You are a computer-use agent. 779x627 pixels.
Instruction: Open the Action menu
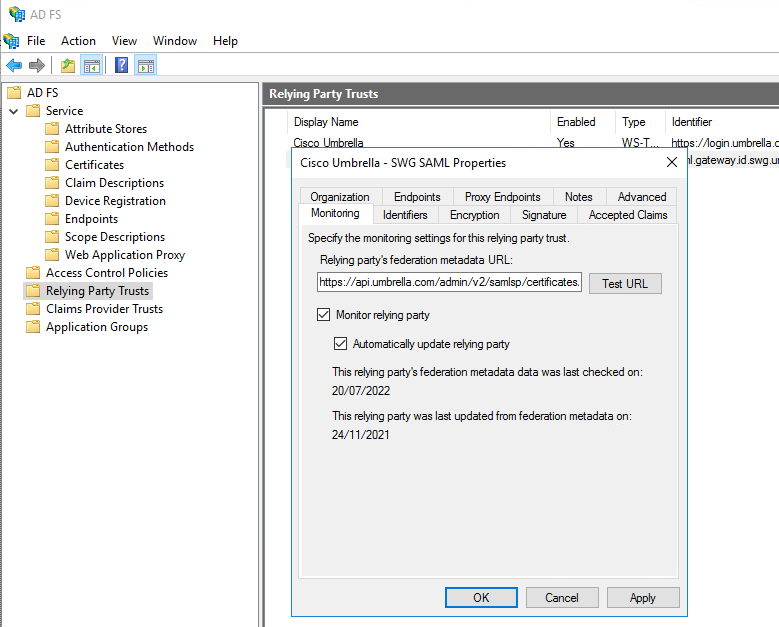tap(78, 41)
